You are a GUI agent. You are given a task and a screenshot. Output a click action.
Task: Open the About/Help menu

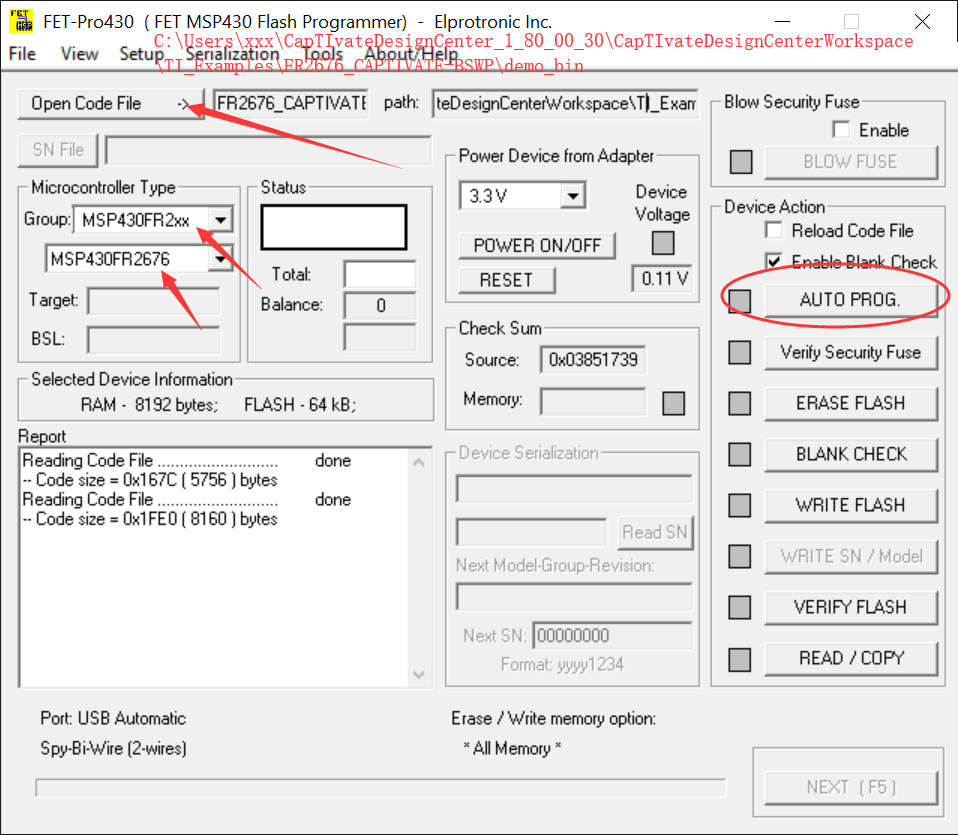pyautogui.click(x=411, y=54)
